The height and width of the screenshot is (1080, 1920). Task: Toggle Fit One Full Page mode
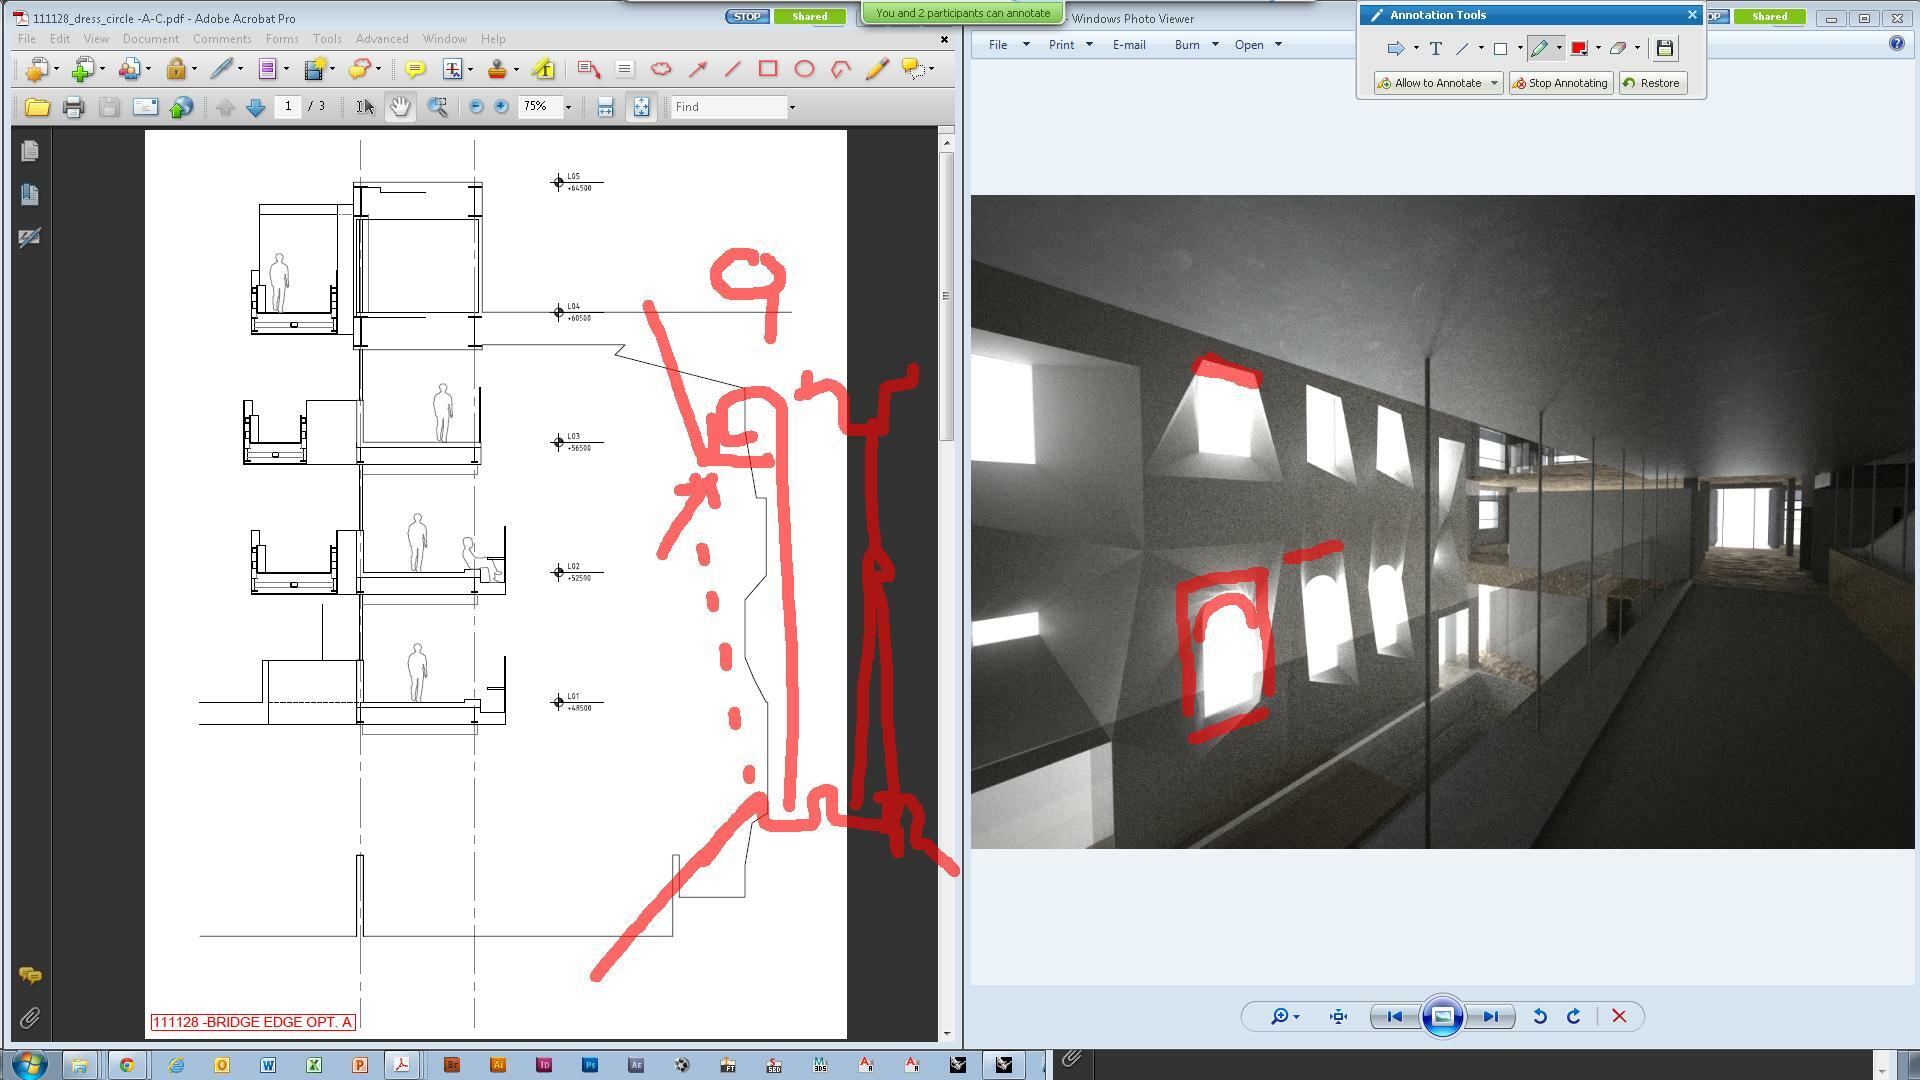click(x=641, y=107)
